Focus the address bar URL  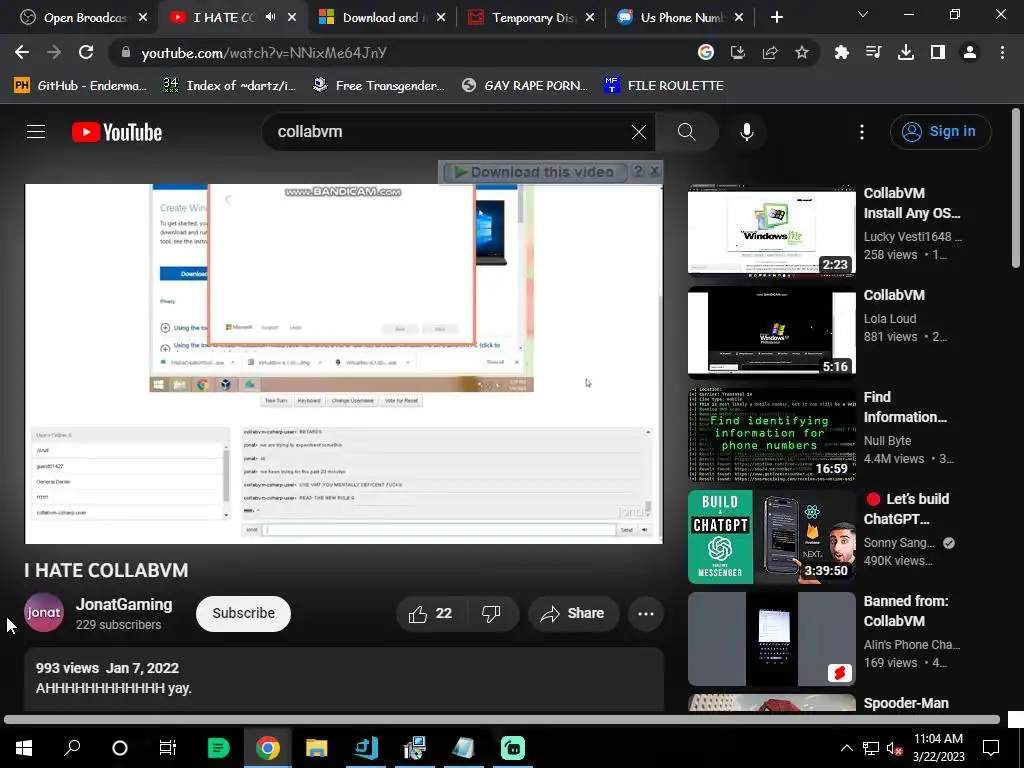click(x=264, y=53)
